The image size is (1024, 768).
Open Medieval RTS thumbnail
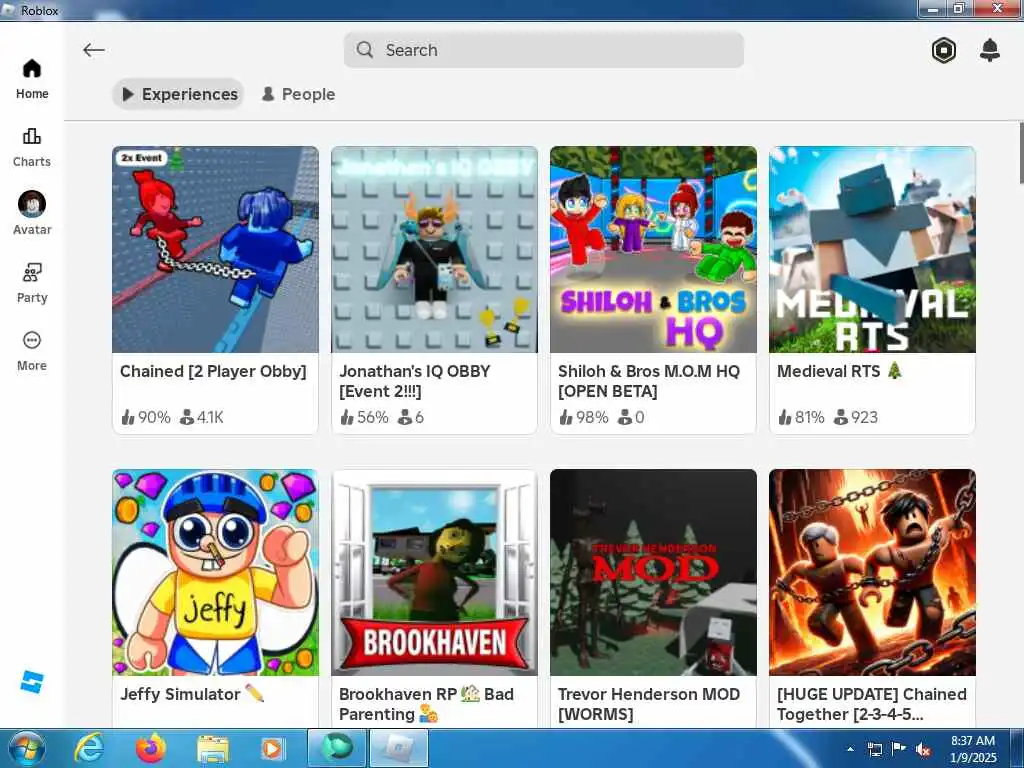pyautogui.click(x=872, y=249)
